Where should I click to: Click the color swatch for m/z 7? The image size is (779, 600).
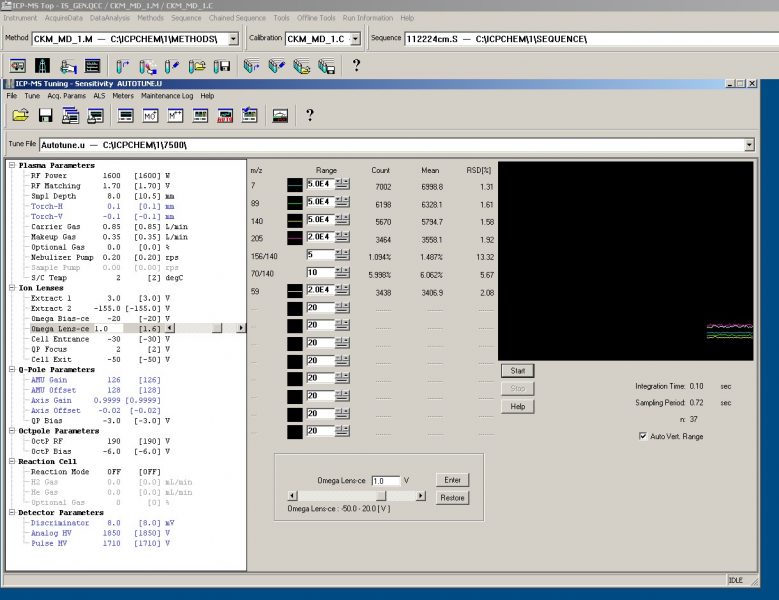(295, 185)
